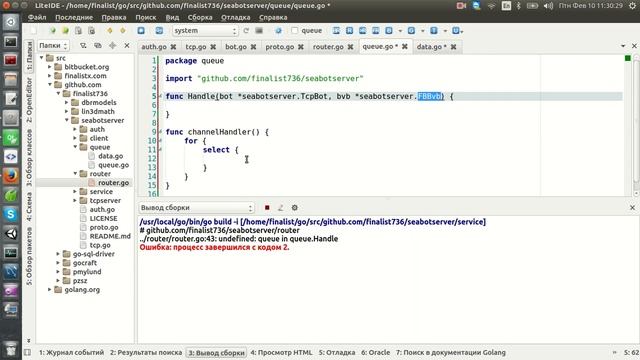This screenshot has width=640, height=360.
Task: Expand the bitbucket.org folder
Action: [x=50, y=67]
